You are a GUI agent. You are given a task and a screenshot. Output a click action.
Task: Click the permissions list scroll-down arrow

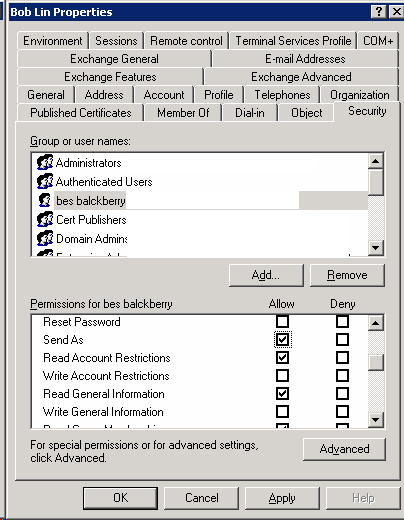point(376,419)
